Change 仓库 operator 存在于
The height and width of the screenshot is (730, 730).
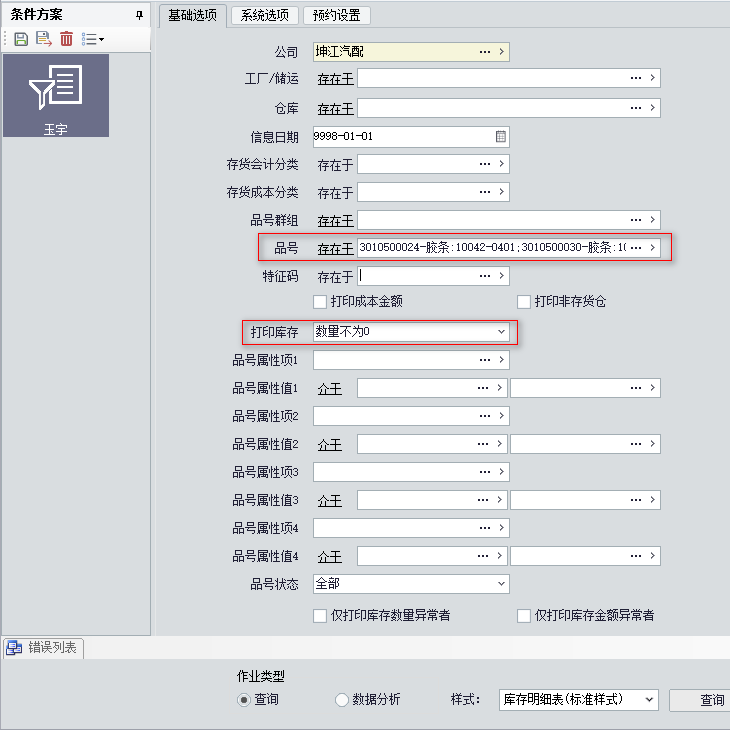point(335,108)
